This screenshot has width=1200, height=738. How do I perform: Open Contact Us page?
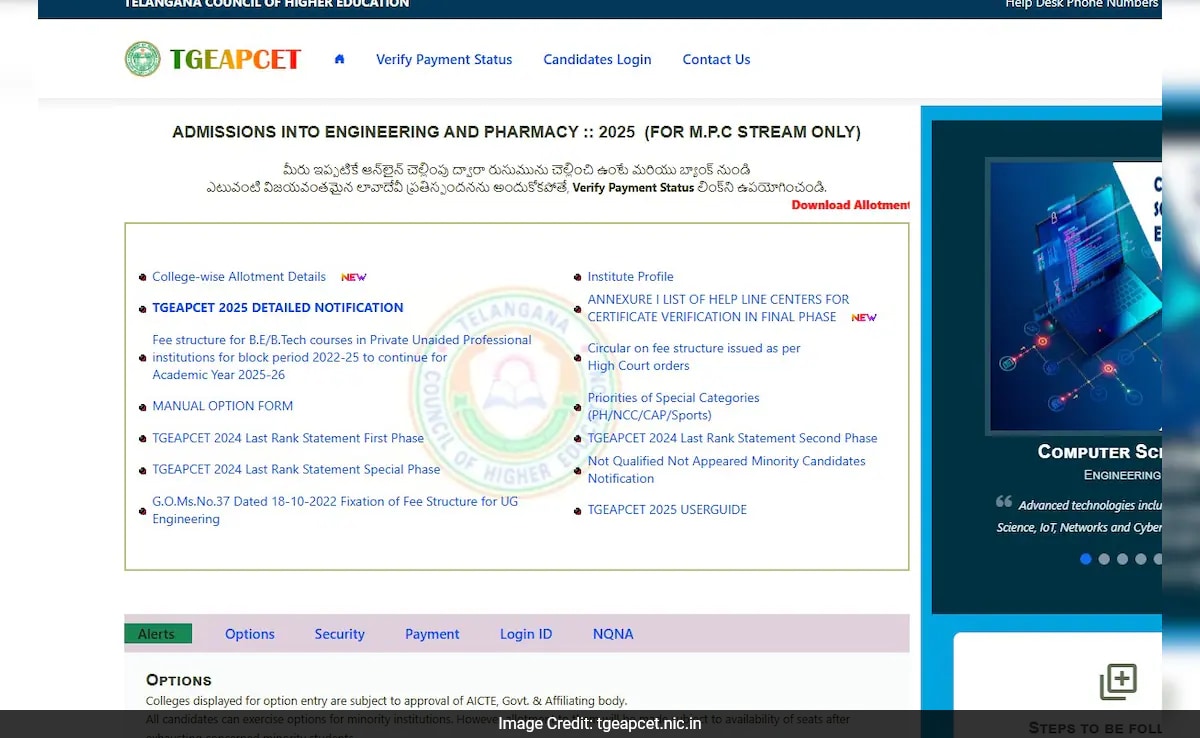click(716, 60)
